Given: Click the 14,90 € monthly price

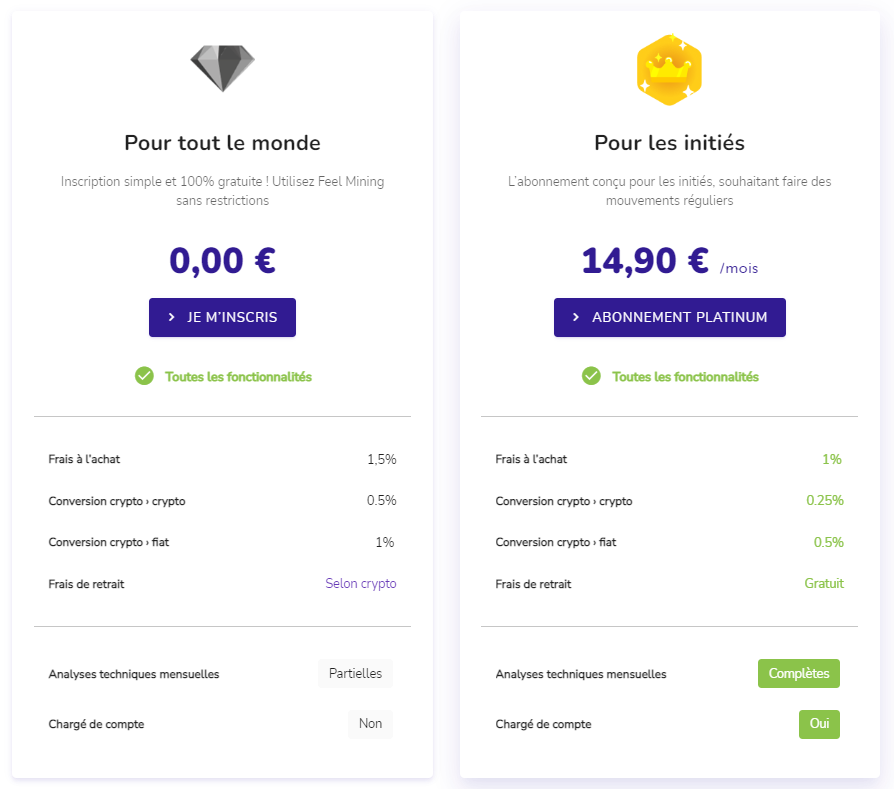Looking at the screenshot, I should click(645, 261).
